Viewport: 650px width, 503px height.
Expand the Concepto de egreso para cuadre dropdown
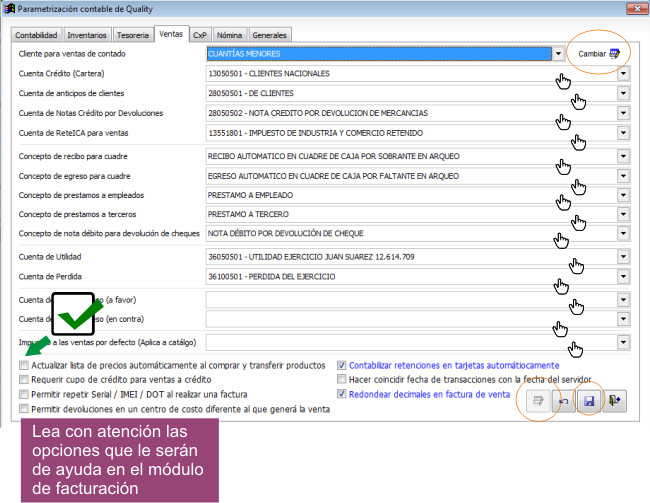(x=623, y=176)
